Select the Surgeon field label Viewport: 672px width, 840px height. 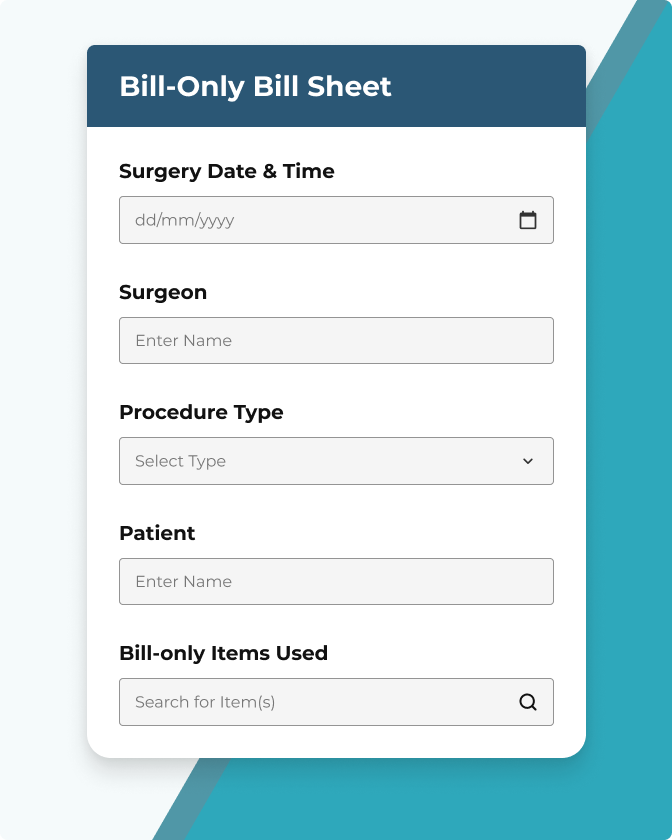(163, 292)
